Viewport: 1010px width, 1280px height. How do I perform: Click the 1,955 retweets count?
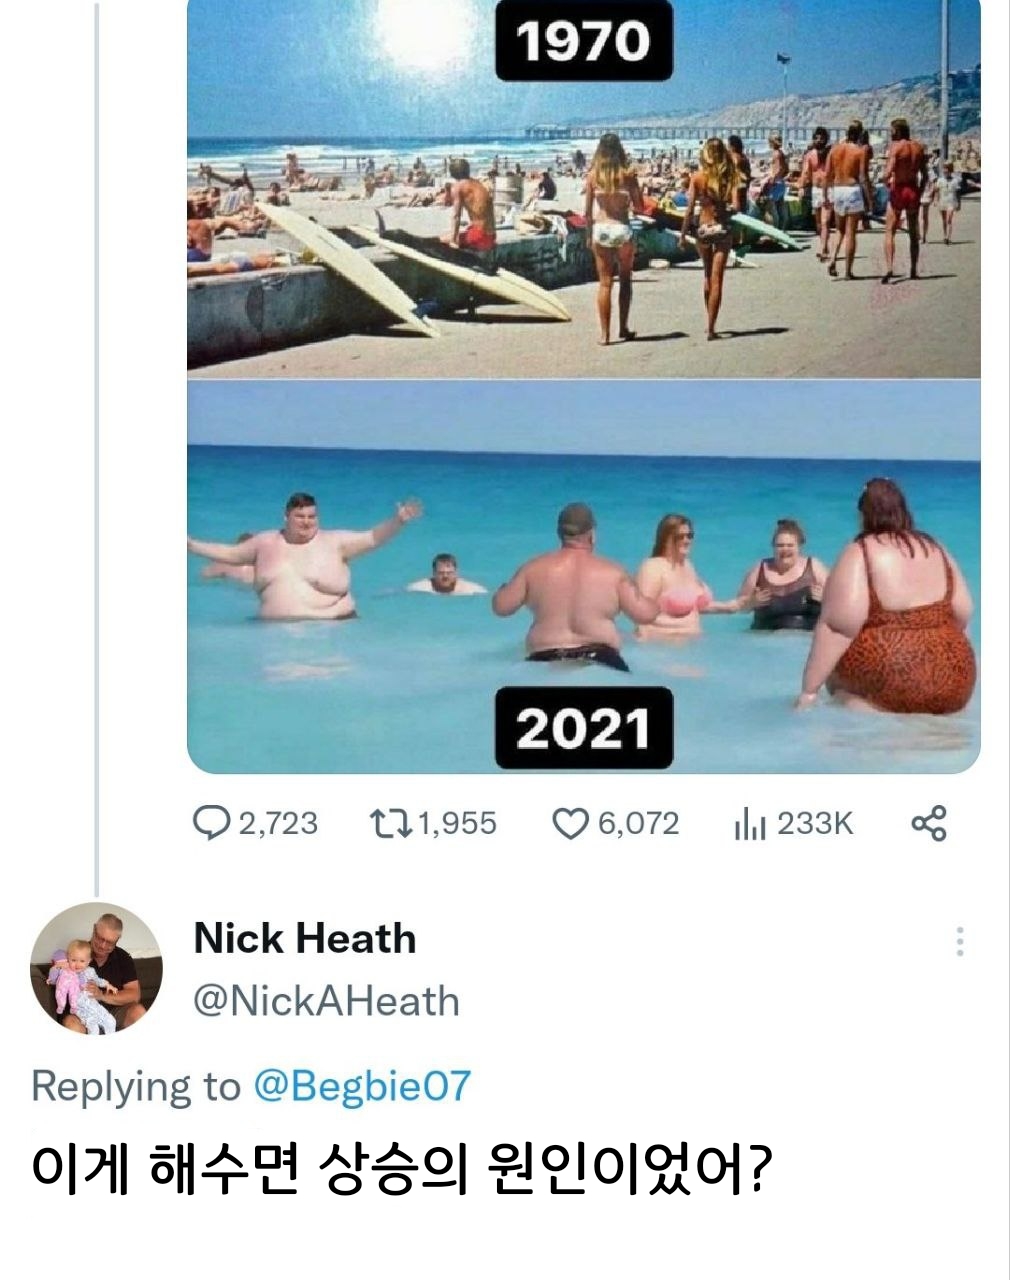pyautogui.click(x=456, y=824)
